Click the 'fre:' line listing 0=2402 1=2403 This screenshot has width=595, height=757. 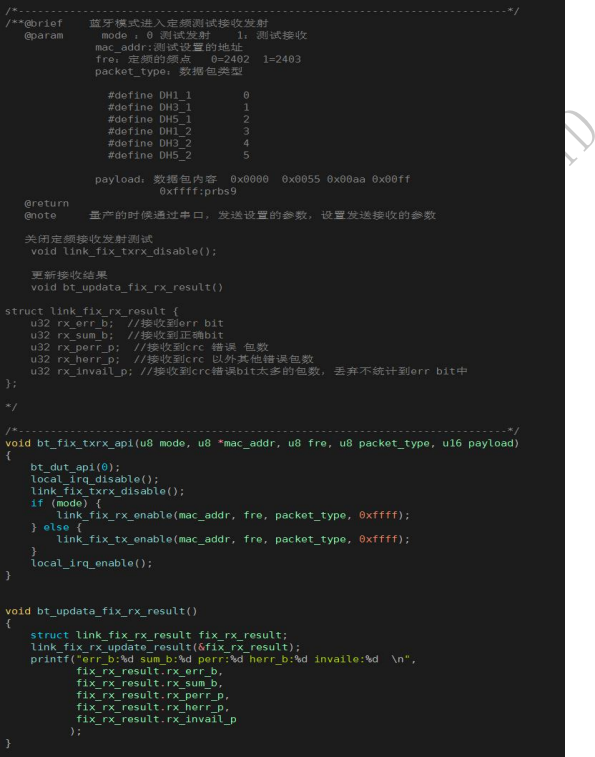198,59
